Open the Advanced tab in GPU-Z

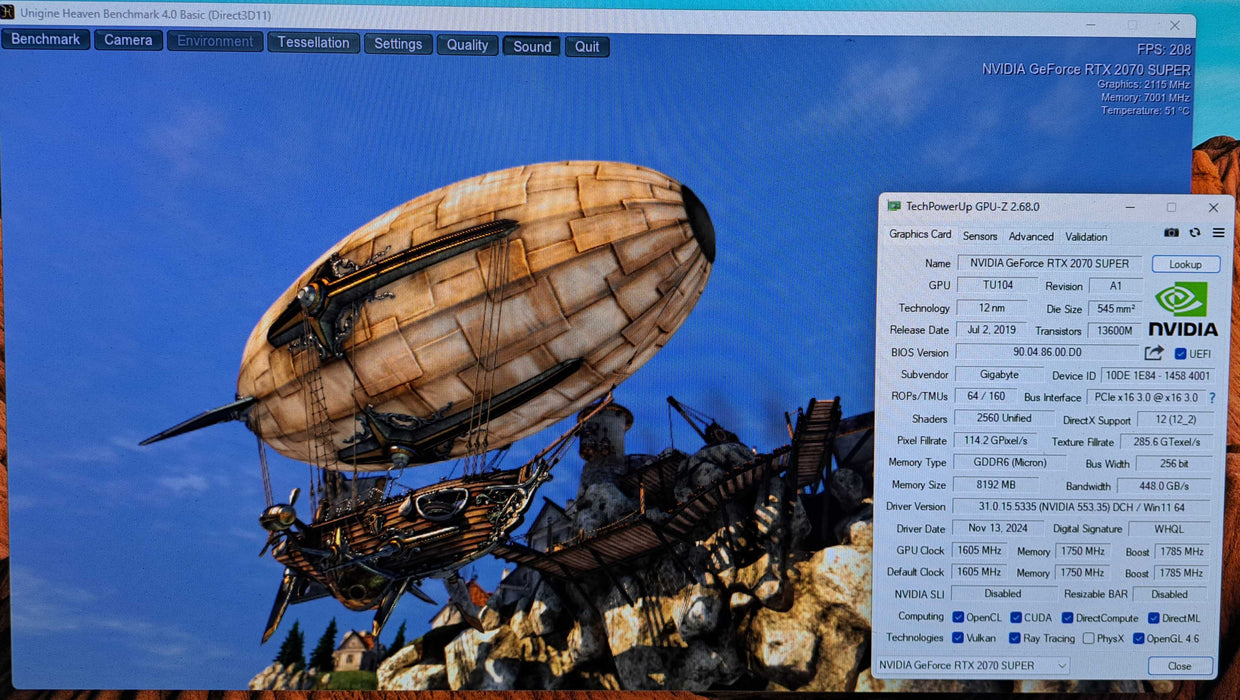point(1031,236)
